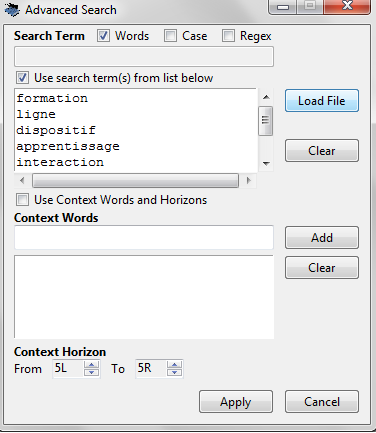The height and width of the screenshot is (433, 376).
Task: Click the Context Words input field
Action: [144, 237]
